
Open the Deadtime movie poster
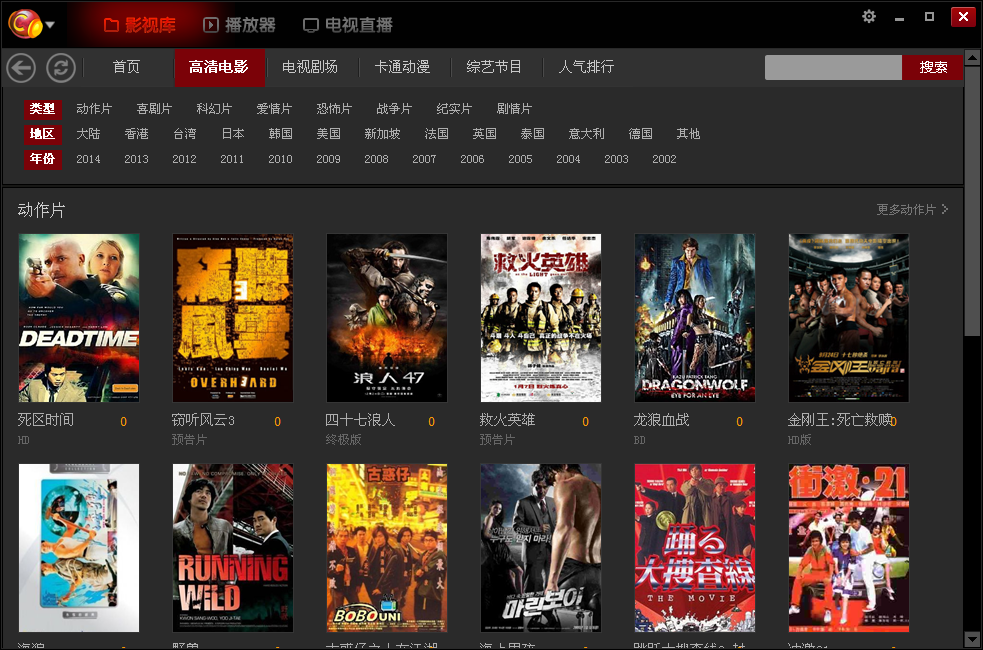click(x=79, y=318)
